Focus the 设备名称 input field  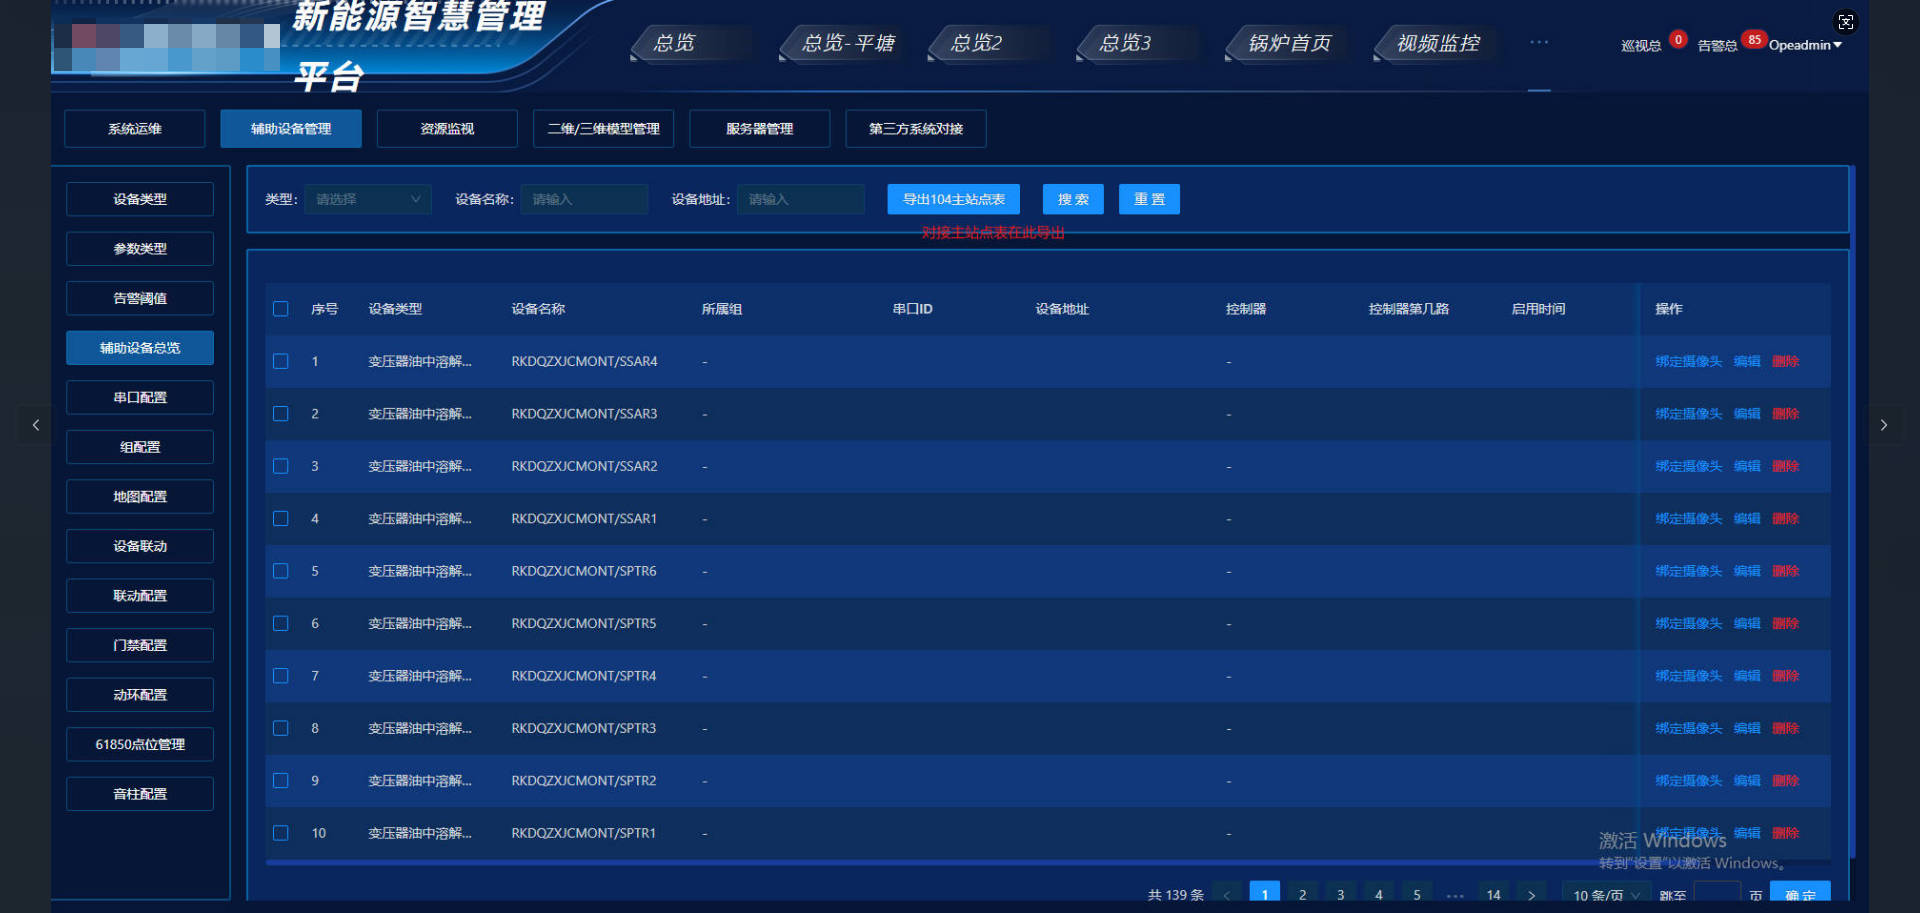click(584, 199)
